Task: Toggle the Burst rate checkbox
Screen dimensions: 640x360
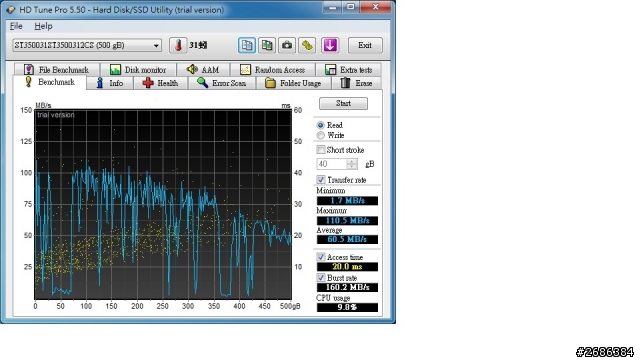Action: [x=321, y=278]
